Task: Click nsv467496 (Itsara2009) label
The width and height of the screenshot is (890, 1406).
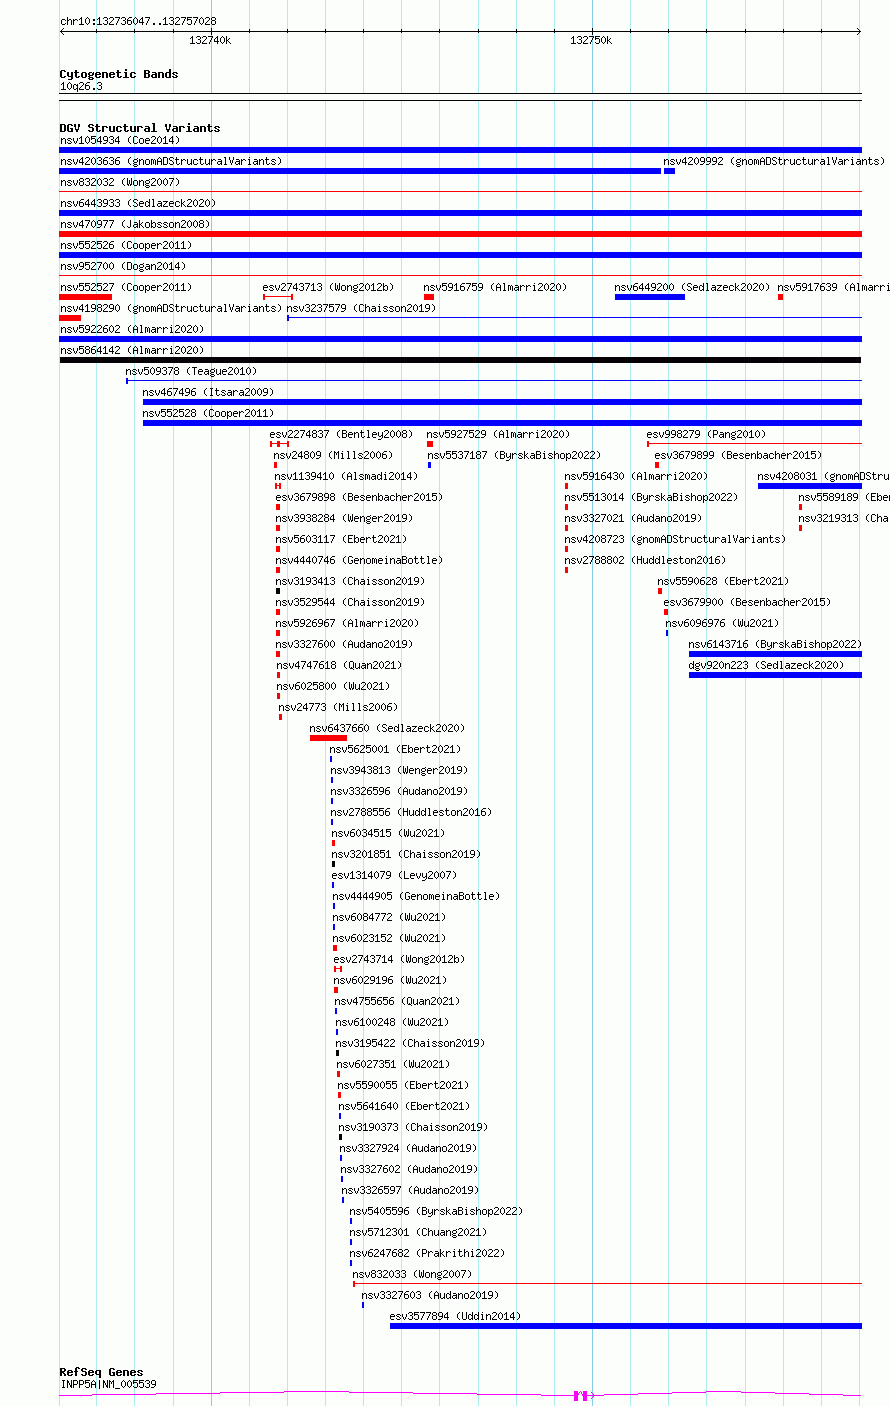Action: 208,392
